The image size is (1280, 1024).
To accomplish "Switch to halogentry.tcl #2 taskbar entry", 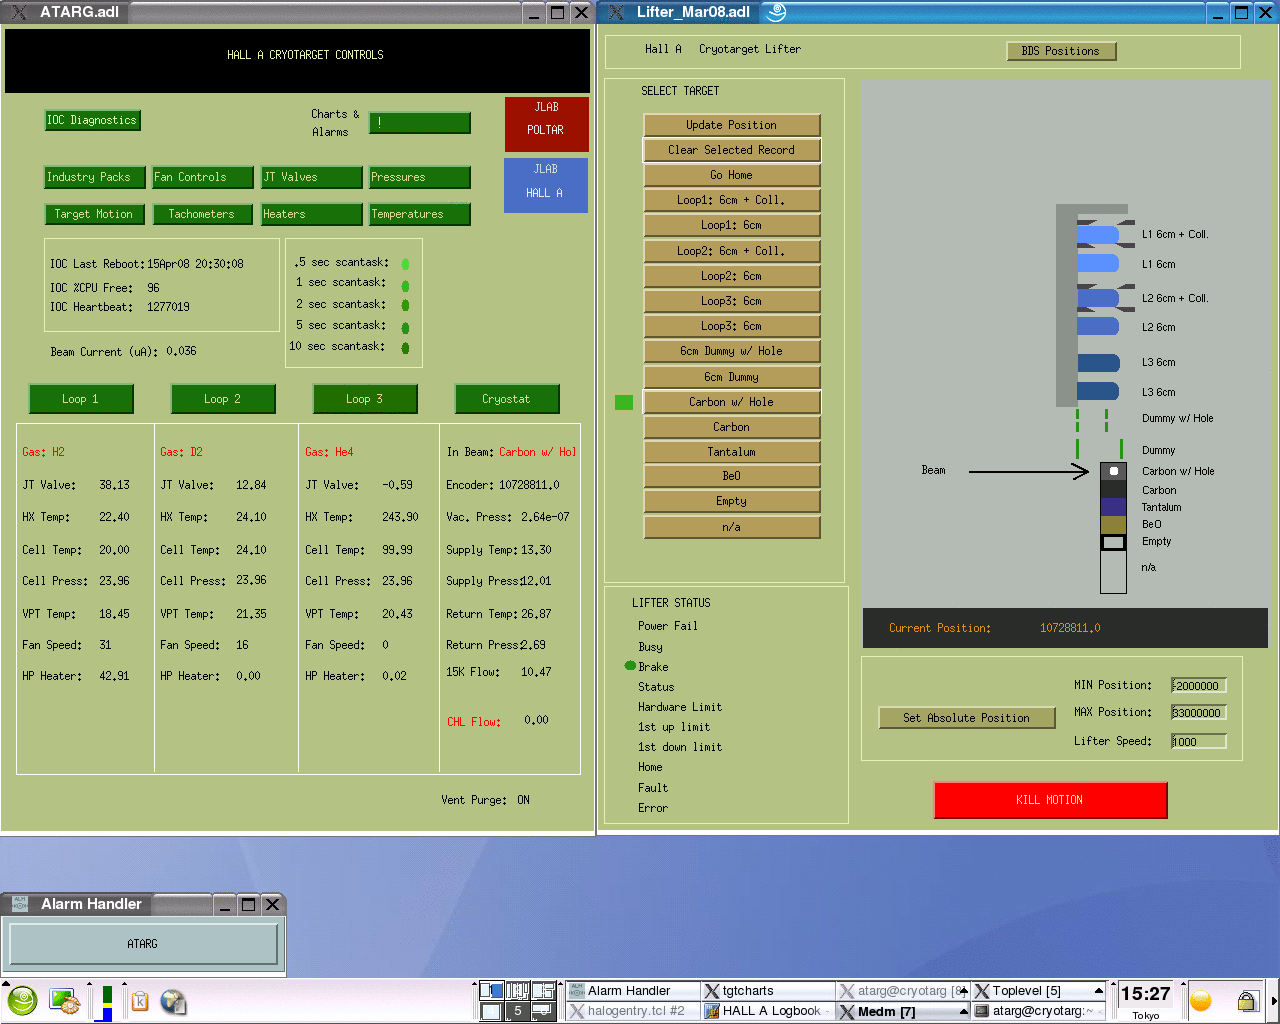I will 632,1011.
